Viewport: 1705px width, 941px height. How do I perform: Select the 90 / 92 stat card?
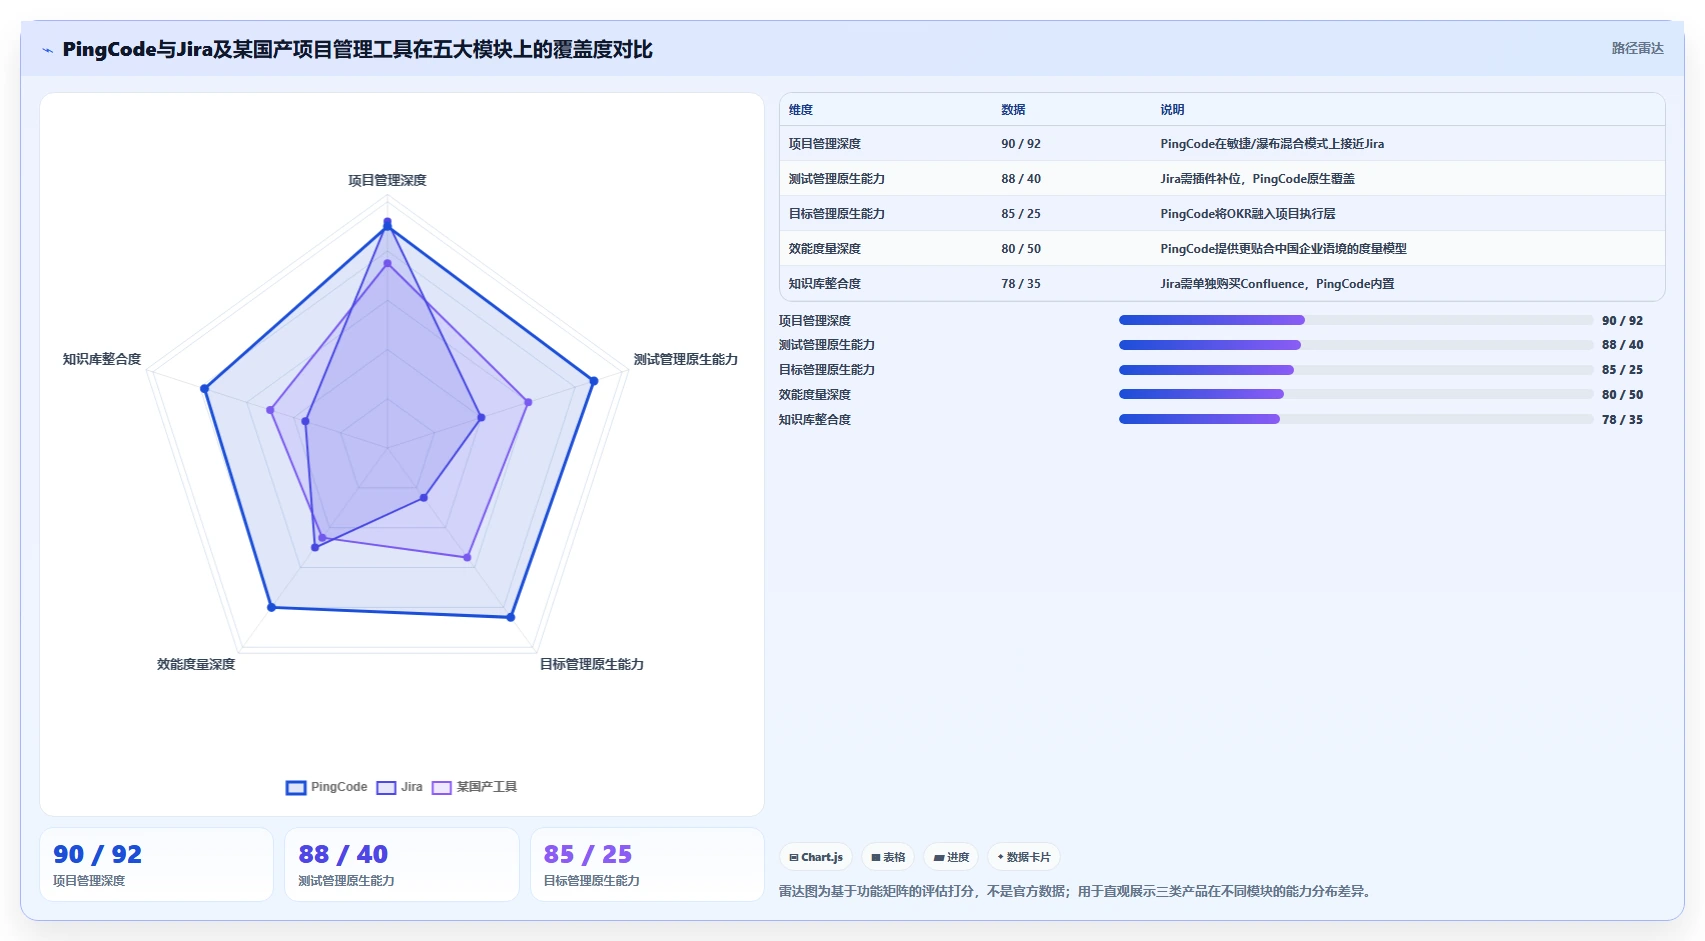pyautogui.click(x=156, y=865)
